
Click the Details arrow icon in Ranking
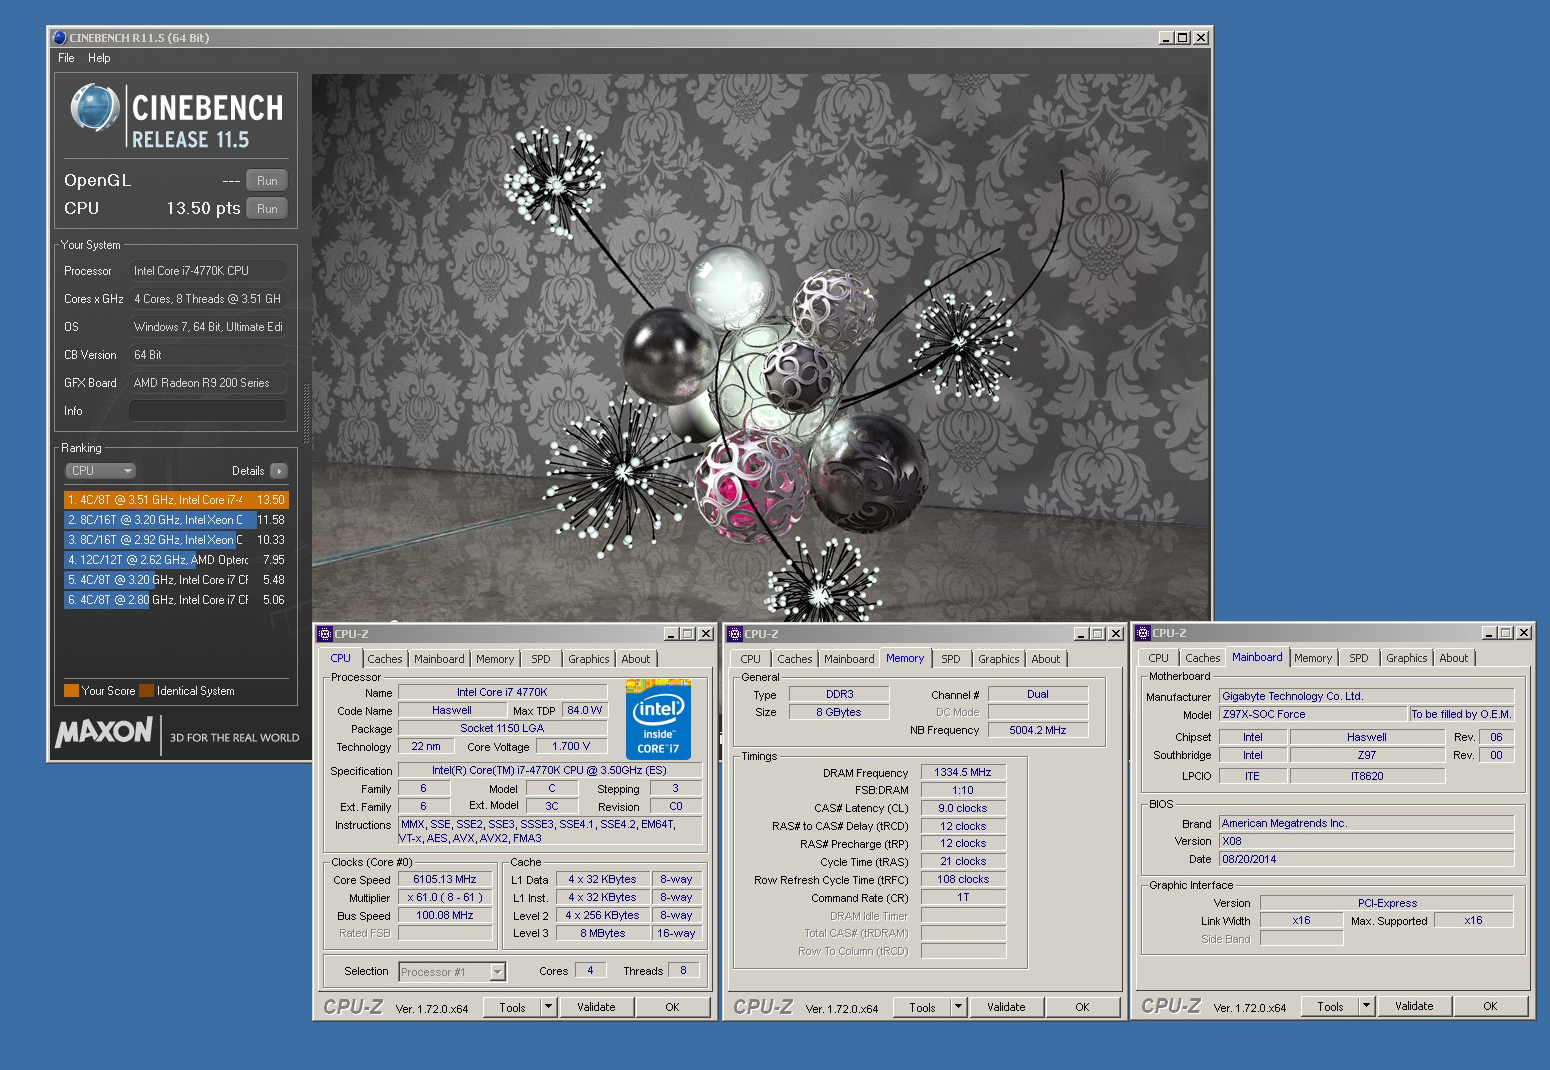coord(279,471)
